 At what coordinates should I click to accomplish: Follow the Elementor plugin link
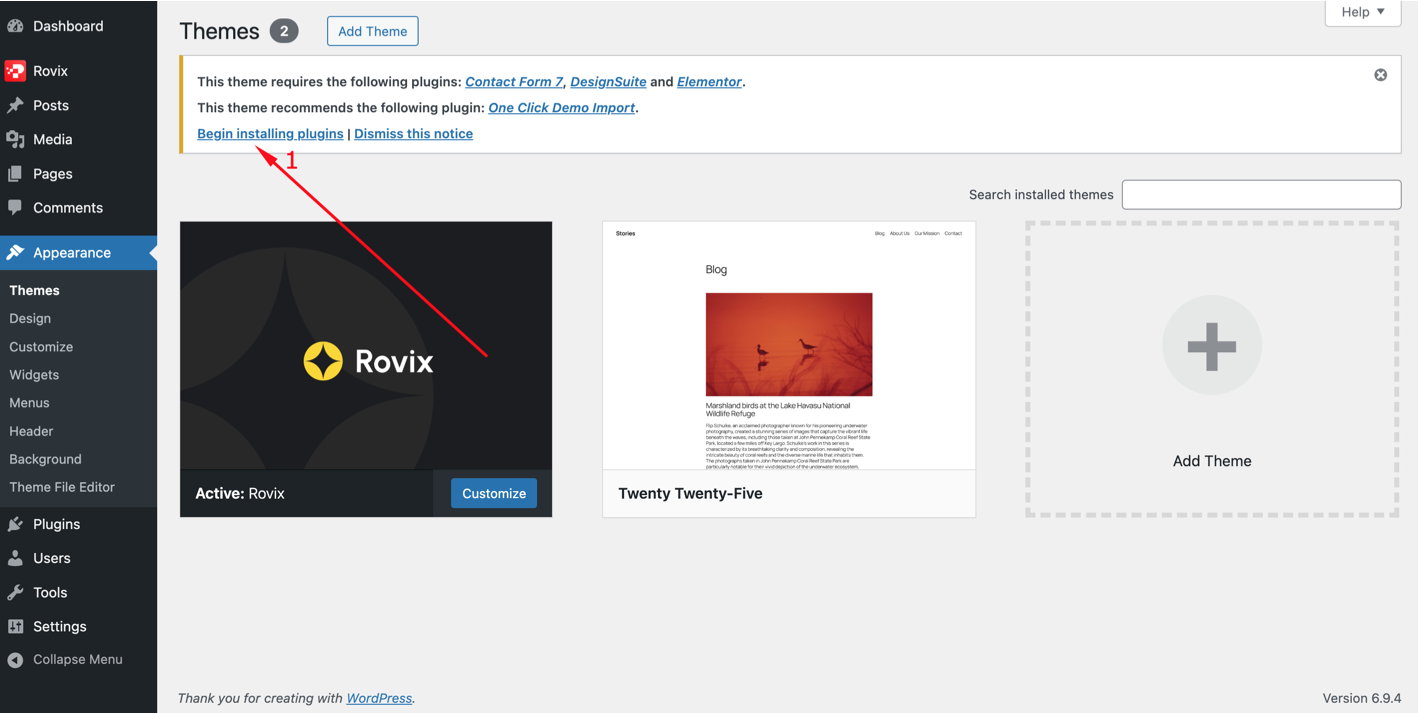[x=709, y=82]
